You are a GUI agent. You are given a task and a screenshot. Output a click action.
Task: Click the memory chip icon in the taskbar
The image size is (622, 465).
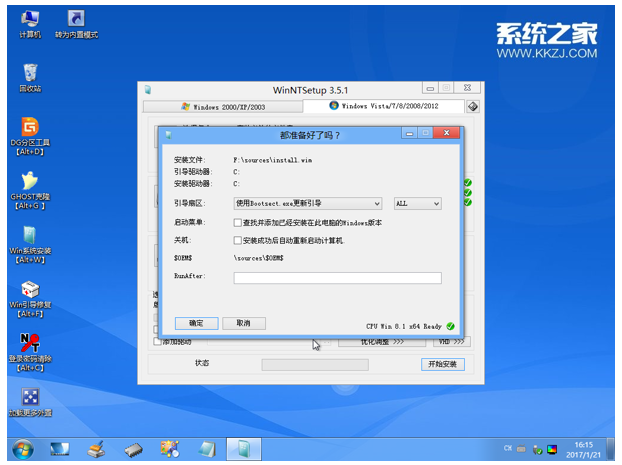click(133, 450)
